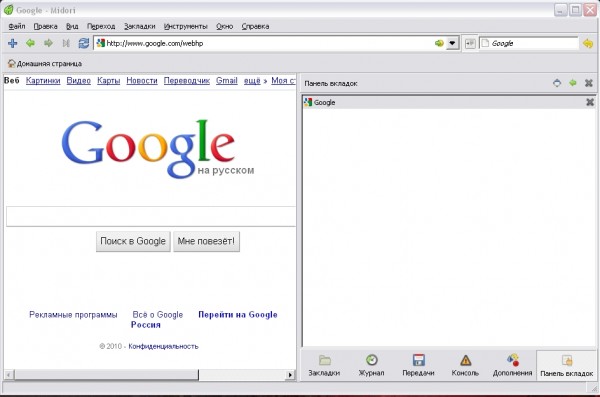
Task: Click the Веб label on Google bar
Action: 11,80
